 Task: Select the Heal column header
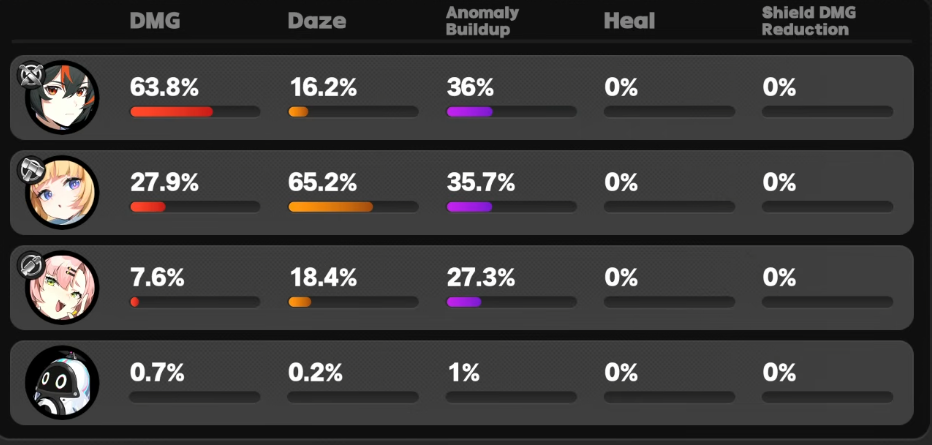(x=629, y=21)
